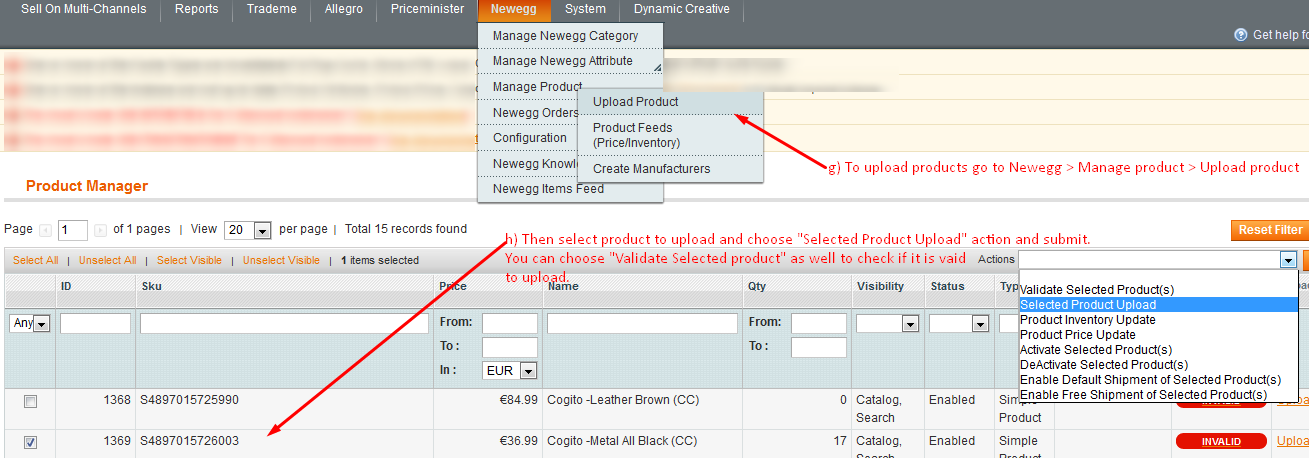Open Sell On Multi-Channels menu

click(83, 9)
